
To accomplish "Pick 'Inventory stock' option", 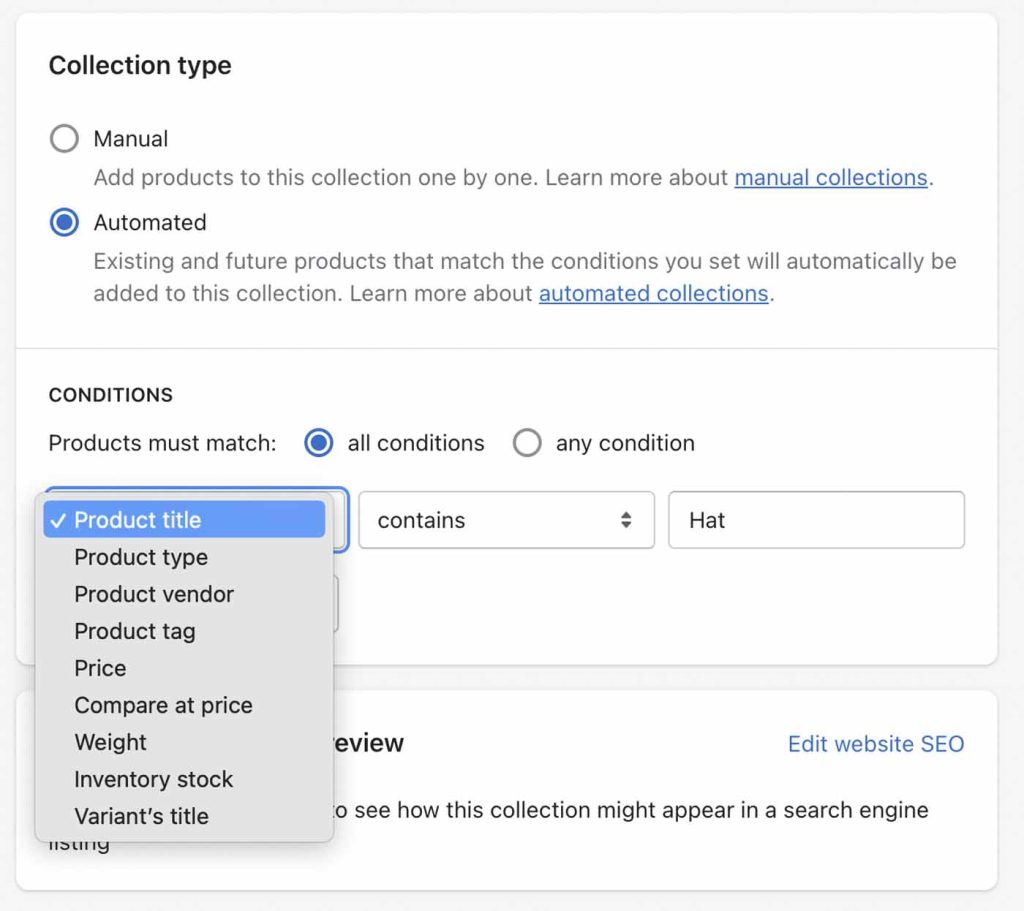I will point(153,779).
